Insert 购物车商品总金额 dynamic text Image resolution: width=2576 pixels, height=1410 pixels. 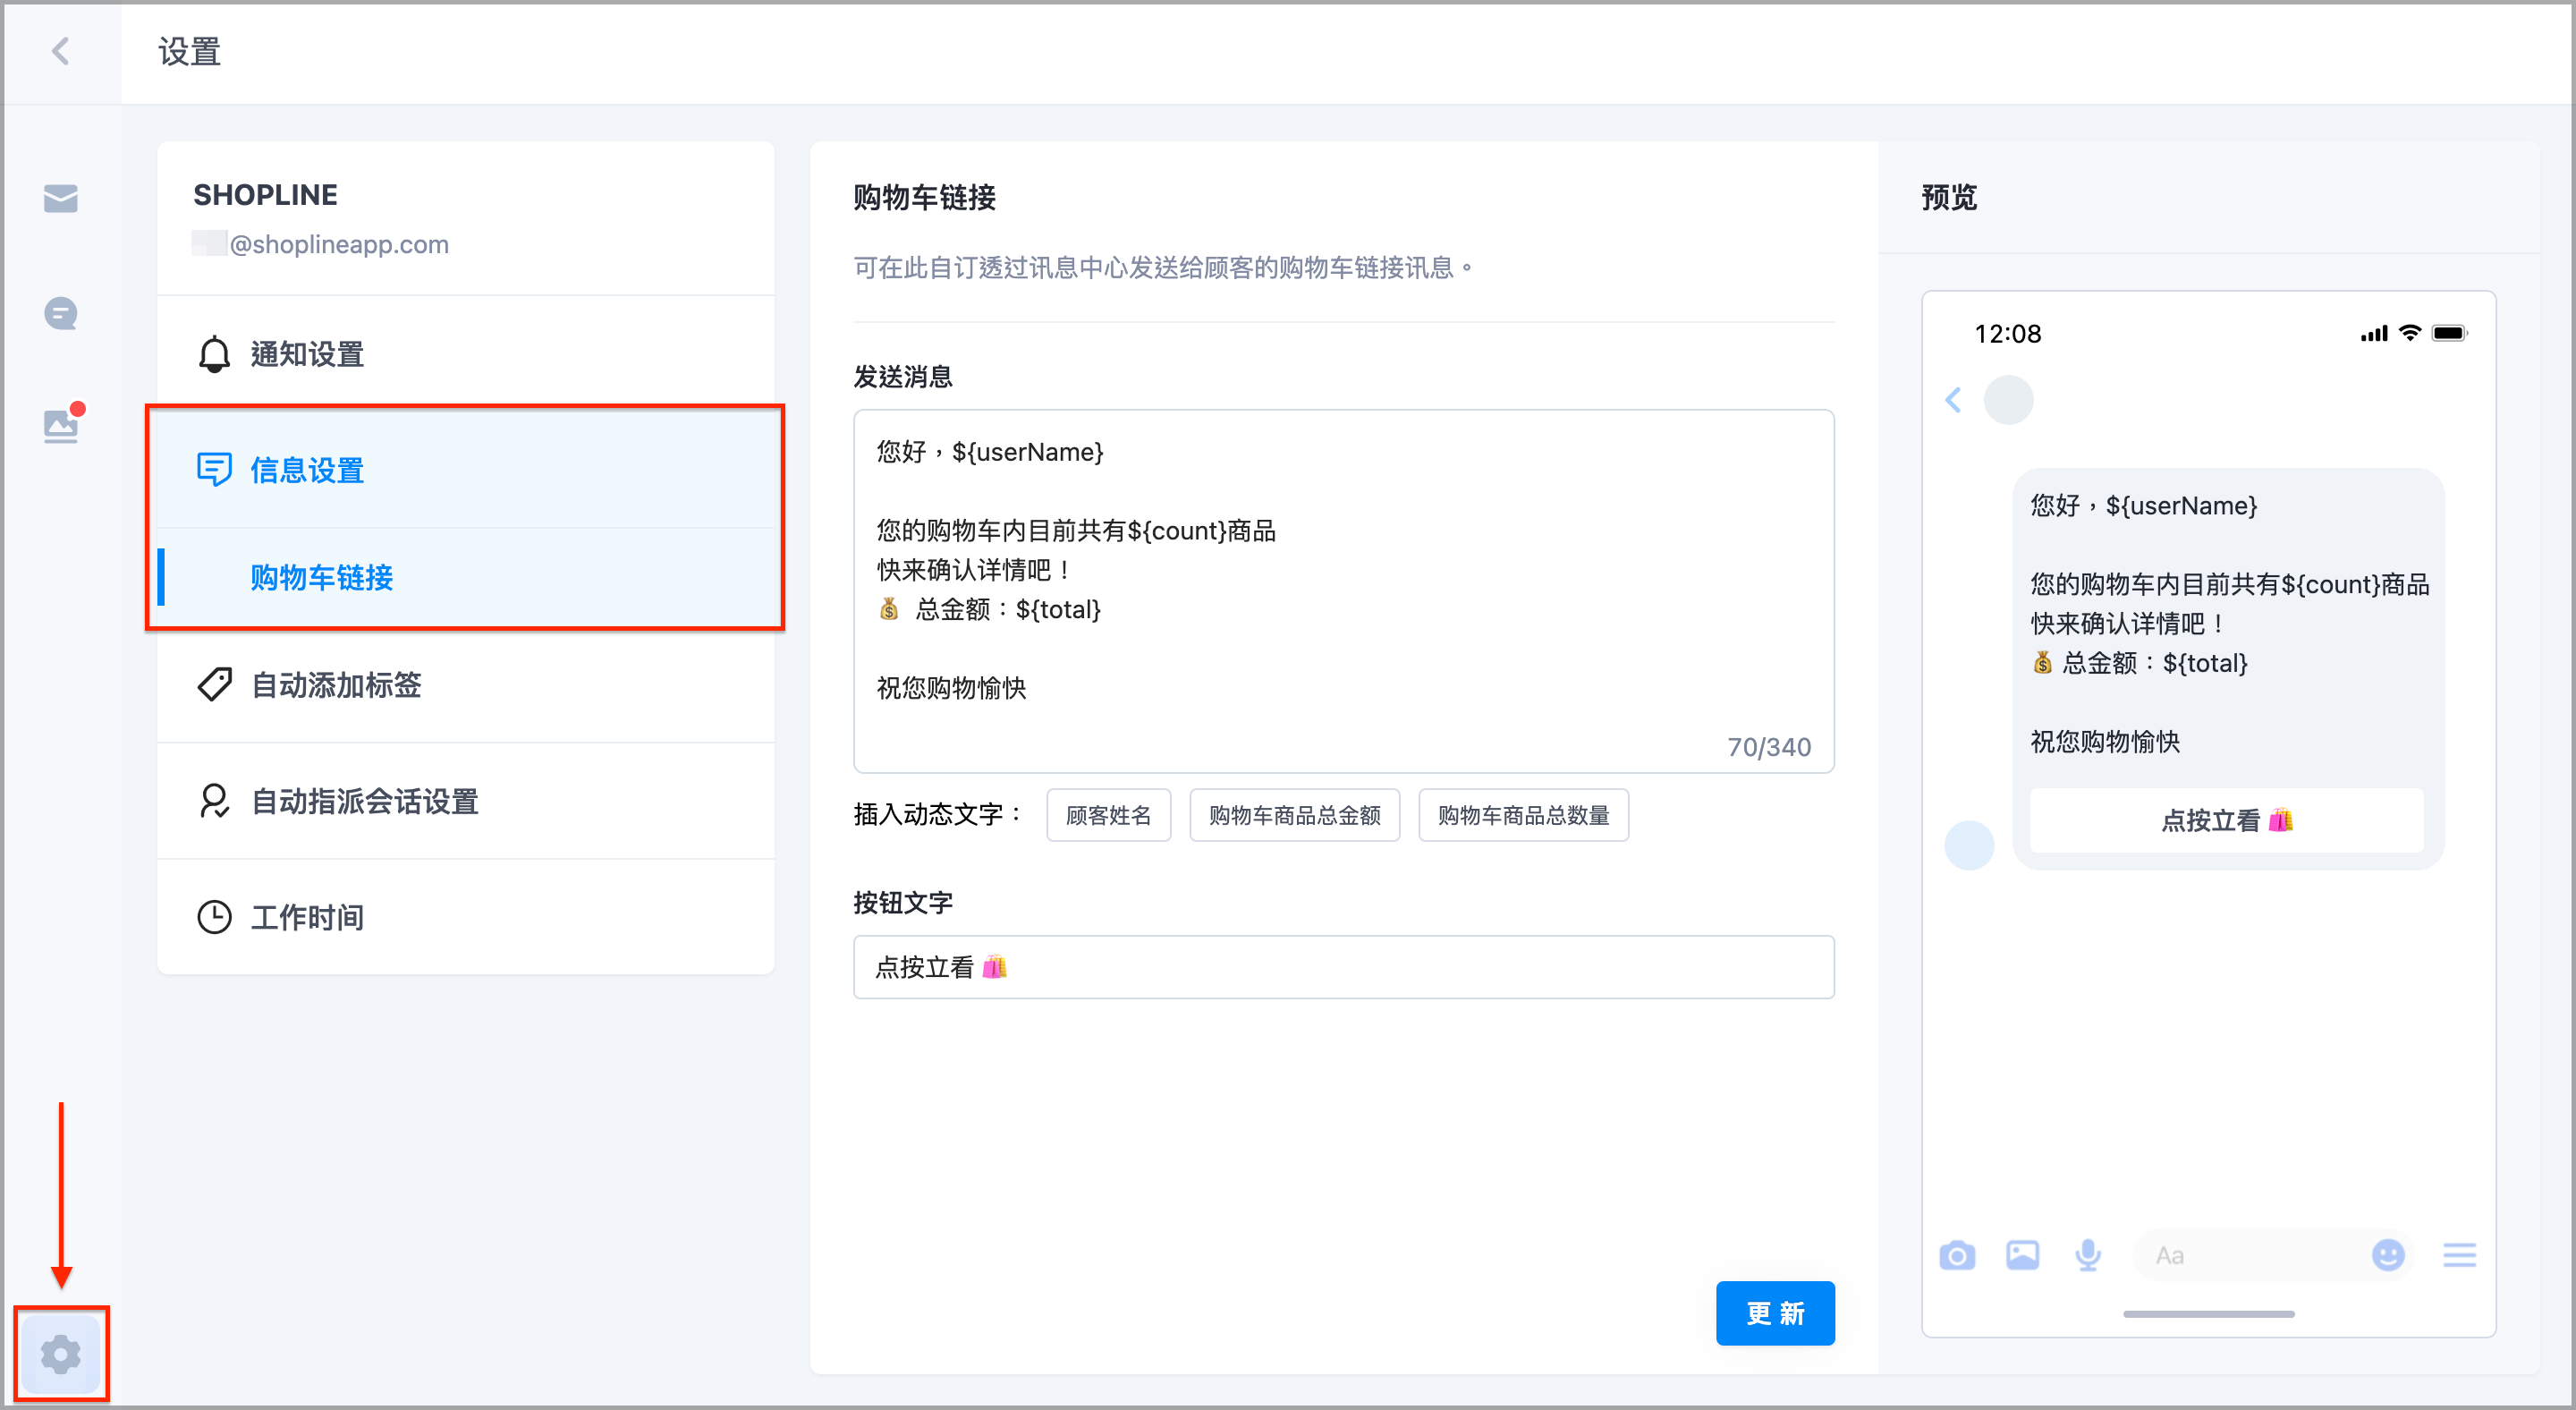click(x=1294, y=815)
